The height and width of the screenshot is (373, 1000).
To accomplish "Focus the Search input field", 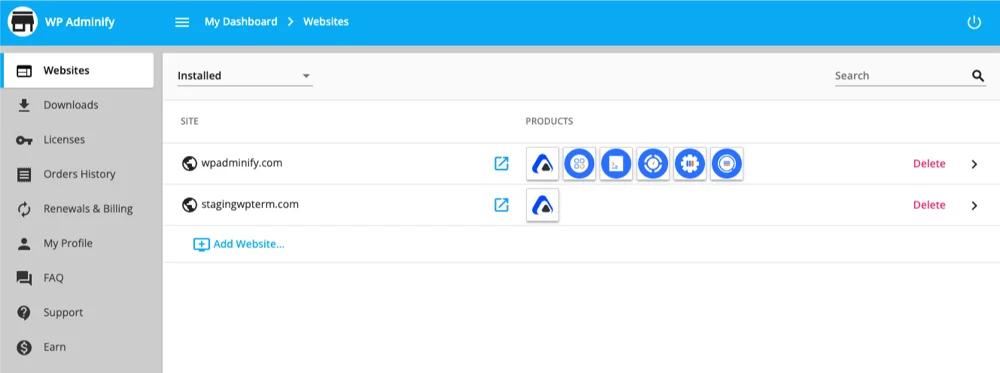I will point(902,76).
